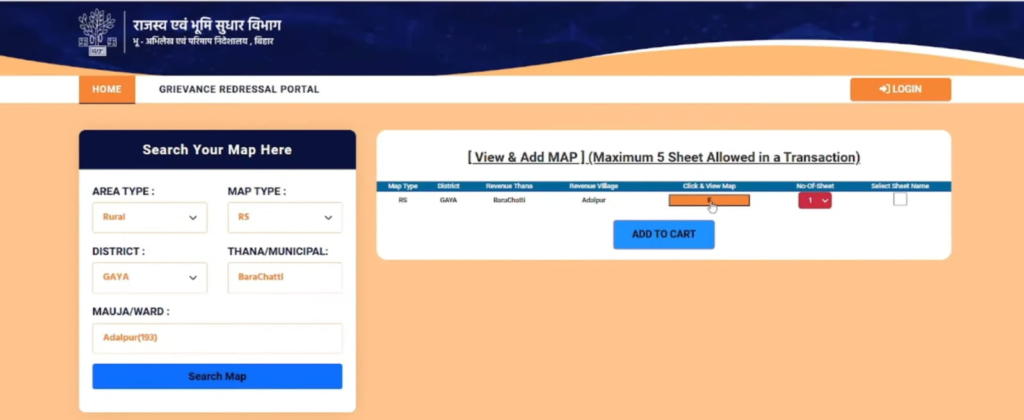The height and width of the screenshot is (420, 1024).
Task: Tick the Select Sheet Name checkbox
Action: (x=900, y=199)
